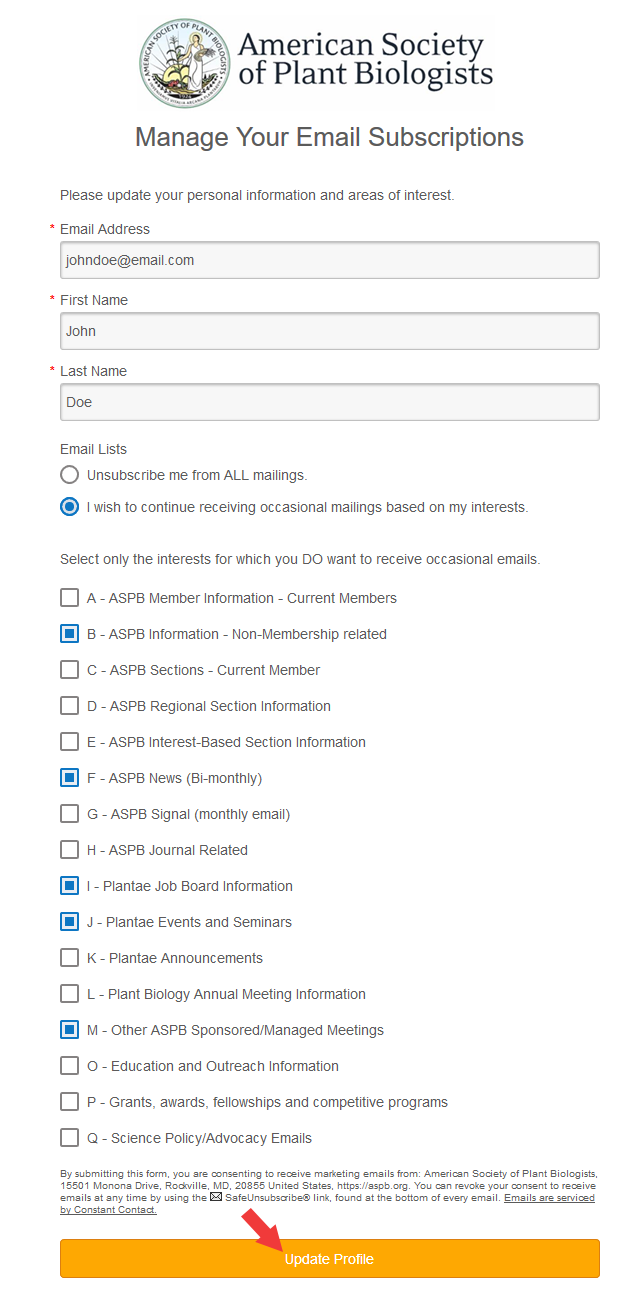Uncheck M - Other ASPB Sponsored/Managed Meetings
Viewport: 640px width, 1301px height.
69,1030
